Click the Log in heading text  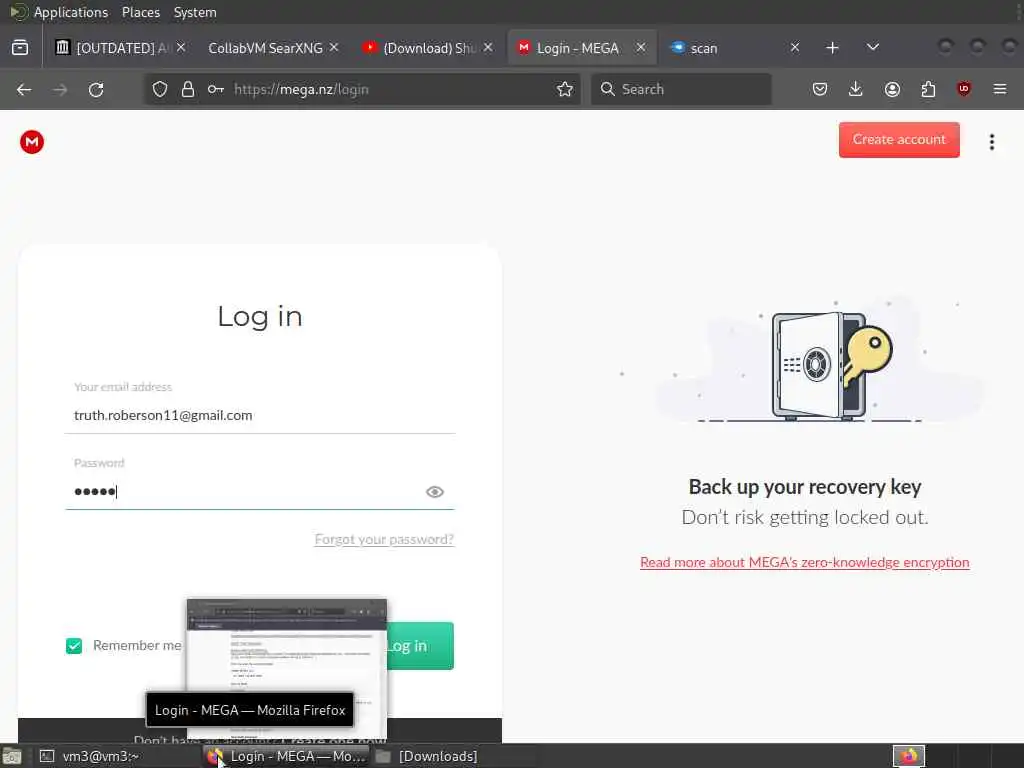point(260,317)
